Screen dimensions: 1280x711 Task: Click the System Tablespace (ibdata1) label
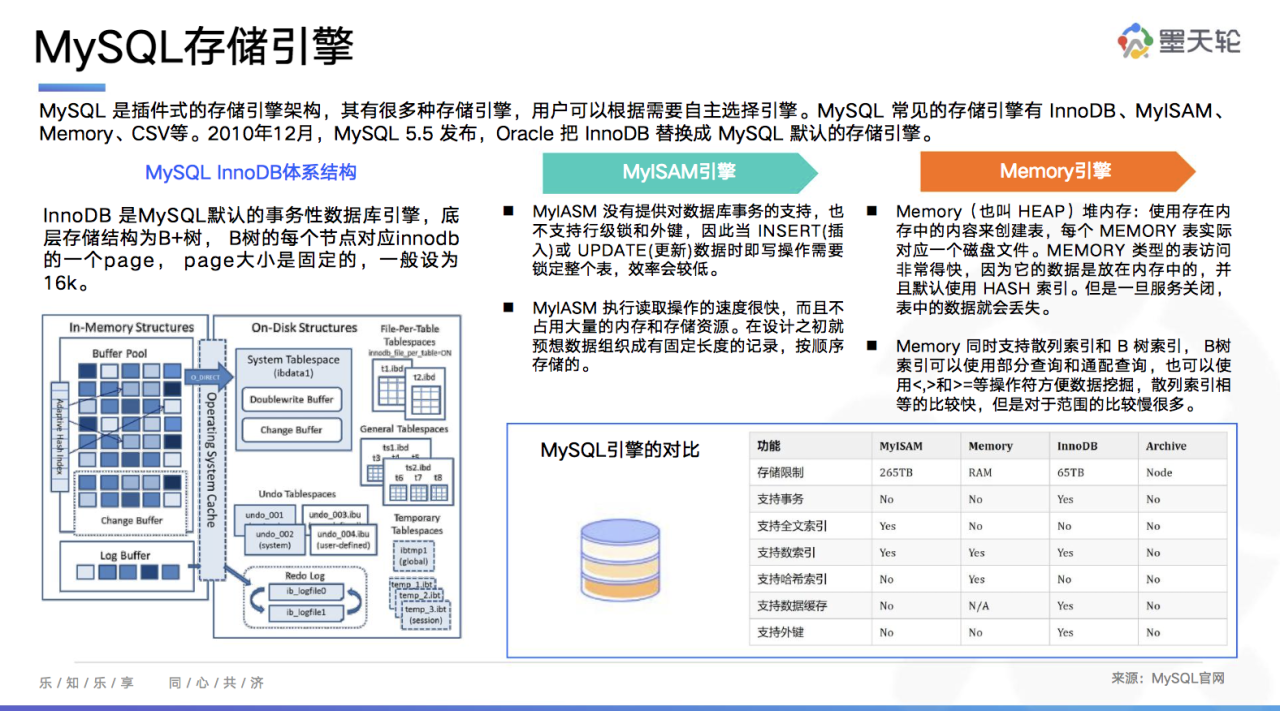click(x=293, y=366)
